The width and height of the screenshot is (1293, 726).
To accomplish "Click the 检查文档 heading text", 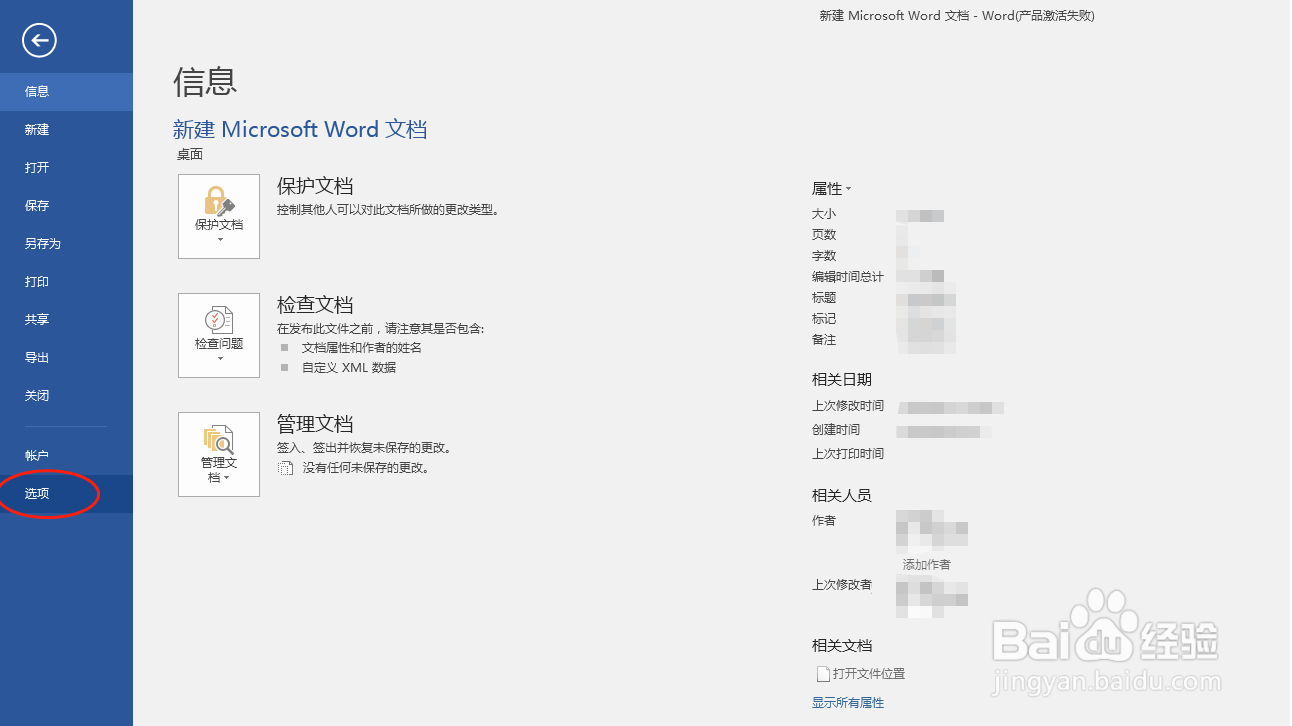I will 315,305.
